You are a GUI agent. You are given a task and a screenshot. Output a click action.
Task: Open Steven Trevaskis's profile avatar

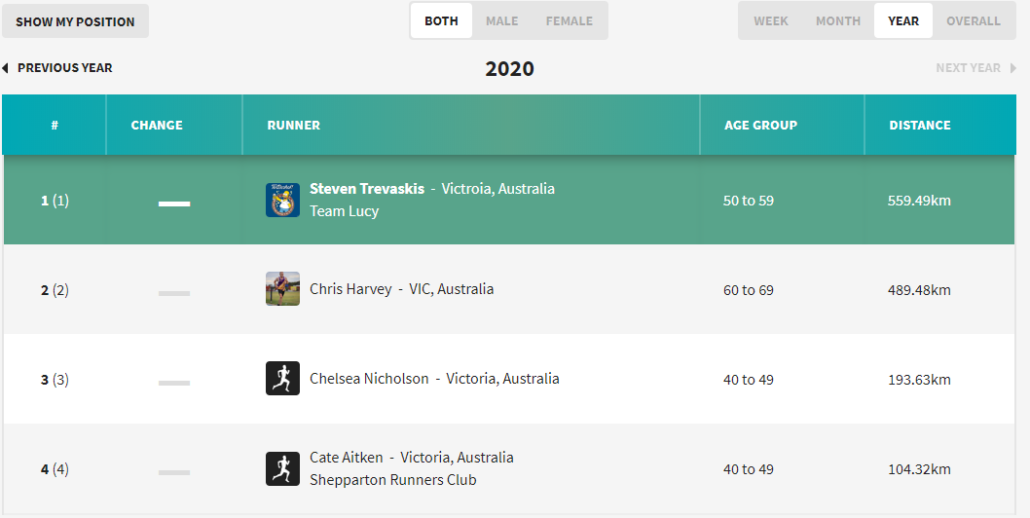(x=282, y=200)
